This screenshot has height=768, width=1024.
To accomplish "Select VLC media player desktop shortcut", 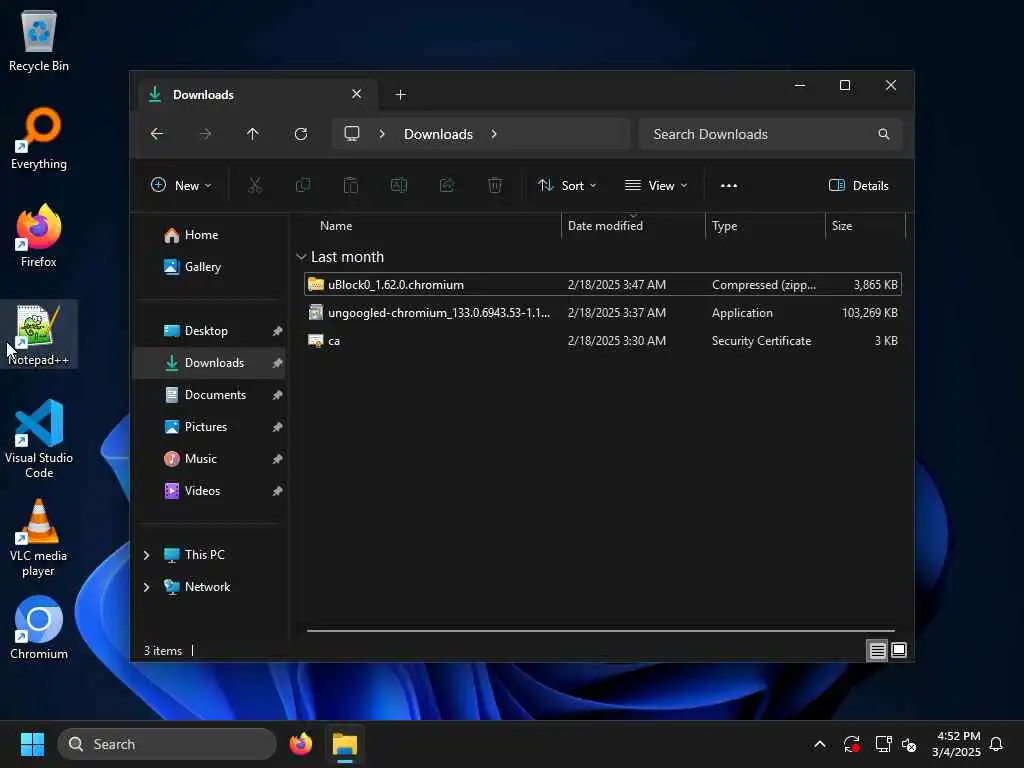I will [x=39, y=538].
